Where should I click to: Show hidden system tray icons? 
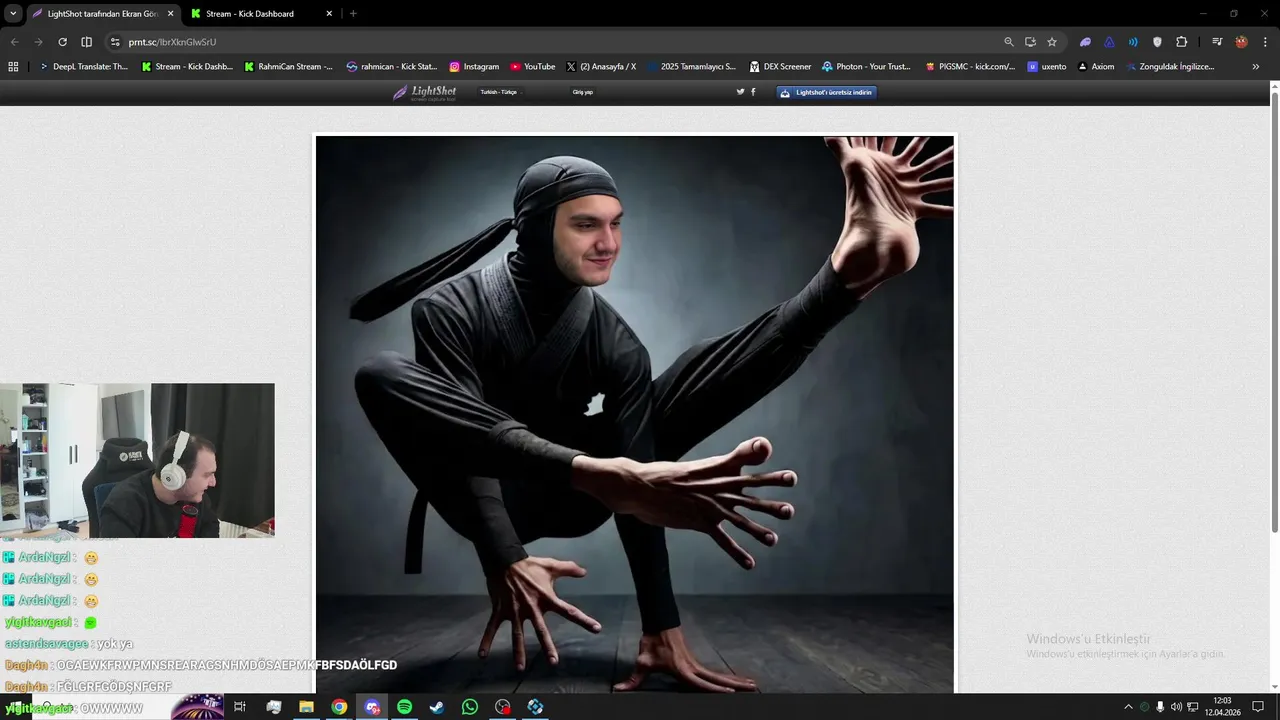[1128, 707]
